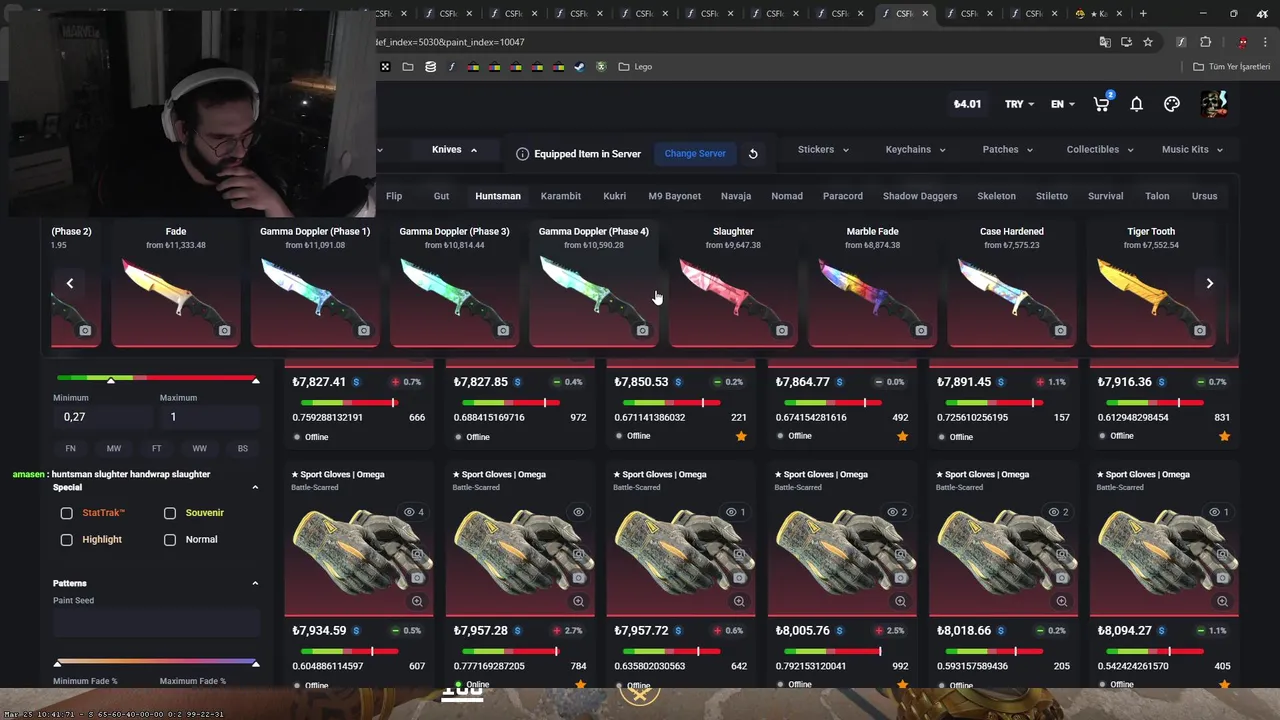Adjust the fade percentage slider
1280x720 pixels.
(x=156, y=662)
